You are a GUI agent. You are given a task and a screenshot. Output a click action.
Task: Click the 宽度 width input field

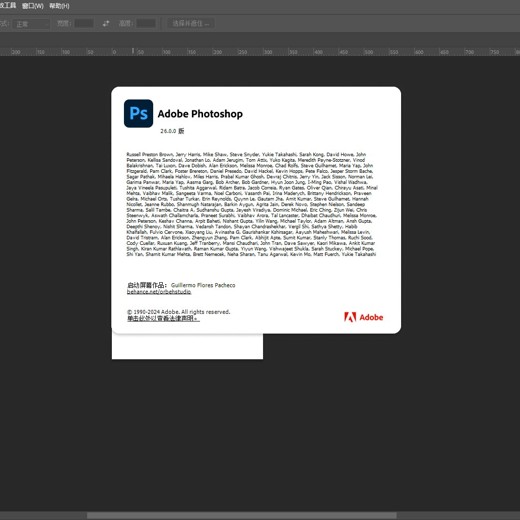(x=84, y=23)
